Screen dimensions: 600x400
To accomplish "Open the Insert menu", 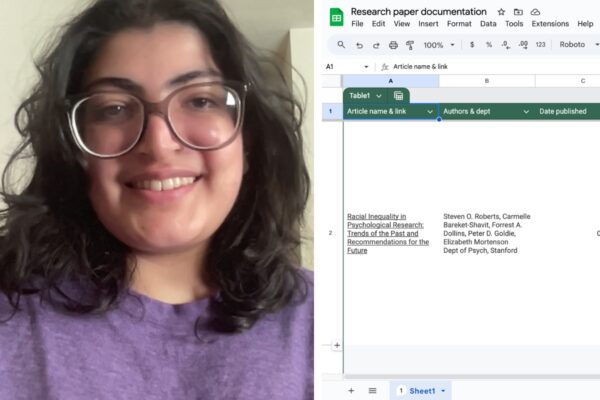I will pos(428,24).
